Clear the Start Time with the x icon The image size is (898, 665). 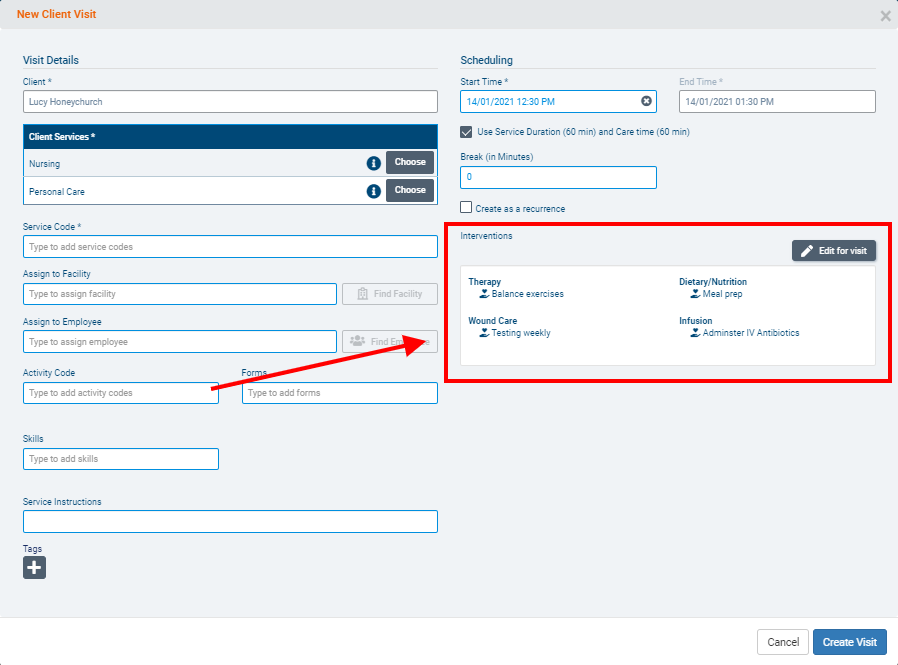coord(646,101)
